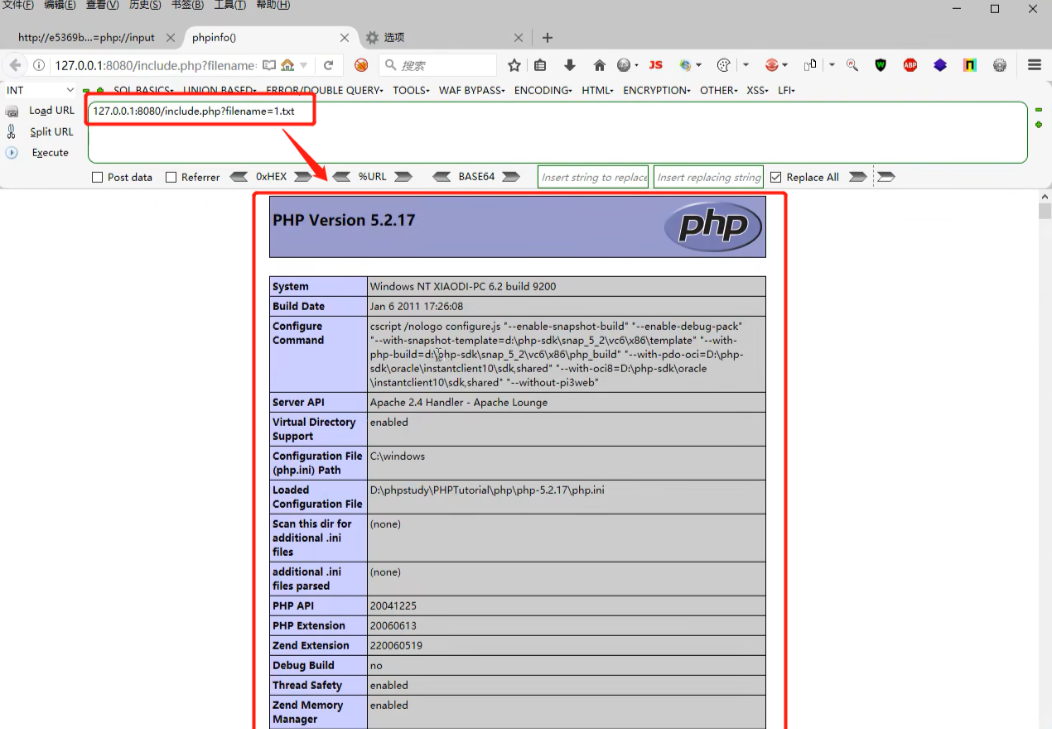Open the TOOLS dropdown in HackBar
Image resolution: width=1052 pixels, height=729 pixels.
pos(411,90)
